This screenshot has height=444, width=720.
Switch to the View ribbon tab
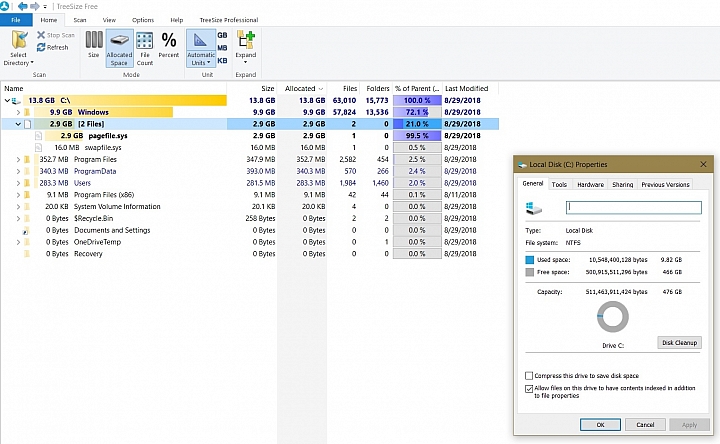109,20
